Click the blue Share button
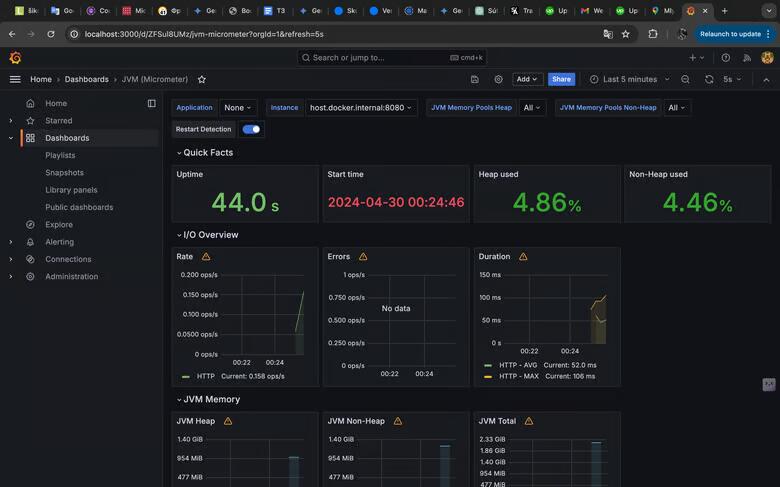780x487 pixels. 561,79
